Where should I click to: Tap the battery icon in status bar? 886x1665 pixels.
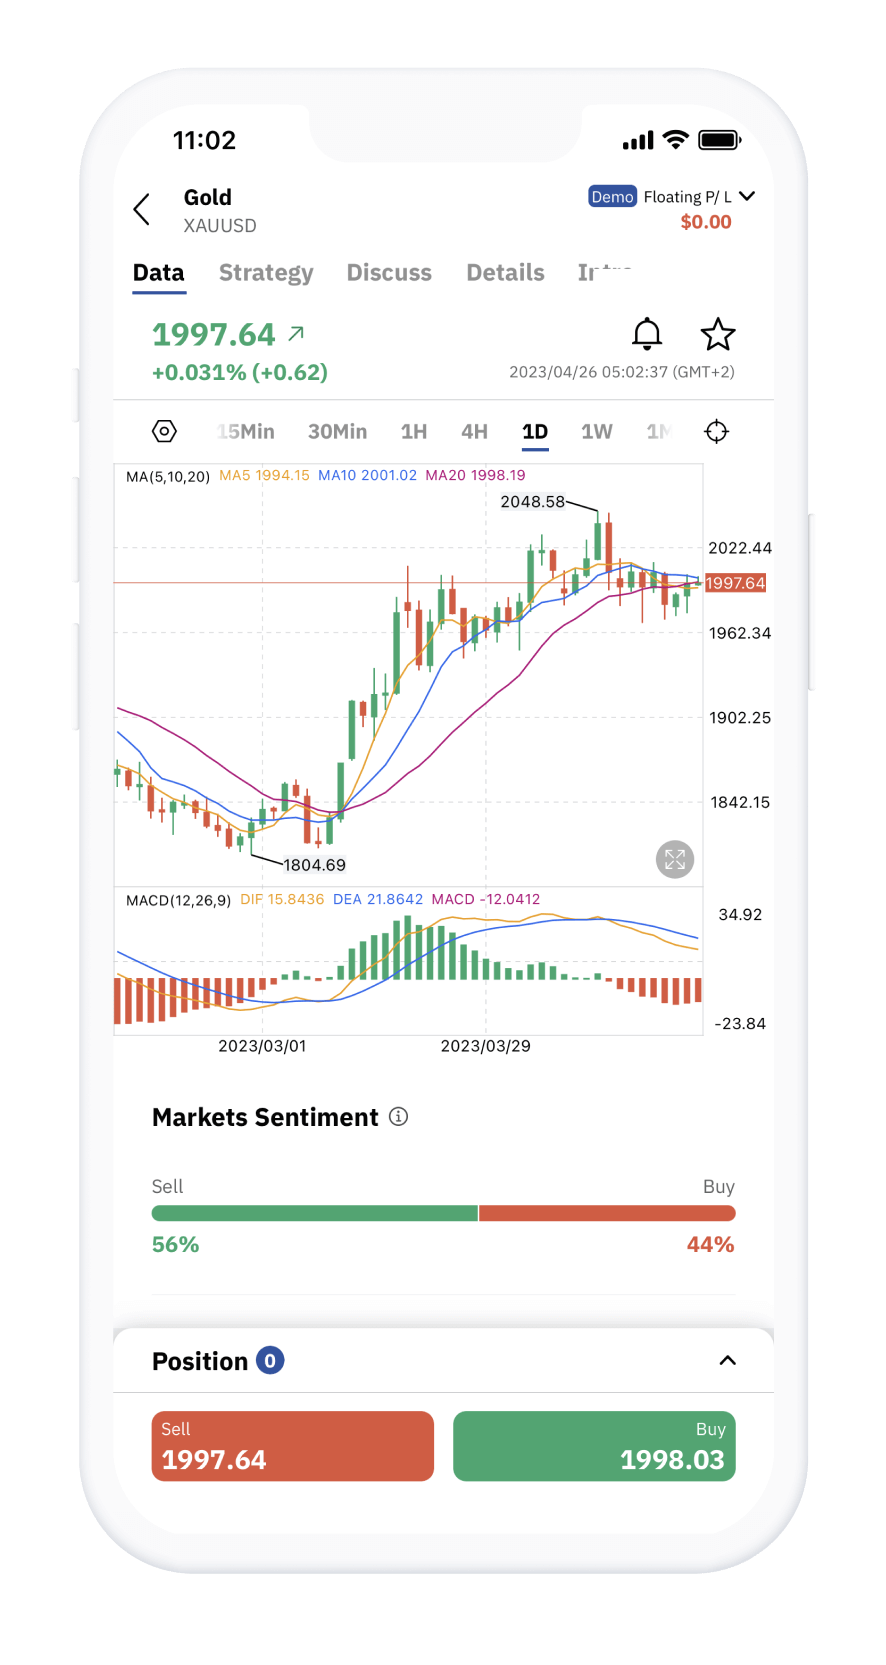click(719, 140)
